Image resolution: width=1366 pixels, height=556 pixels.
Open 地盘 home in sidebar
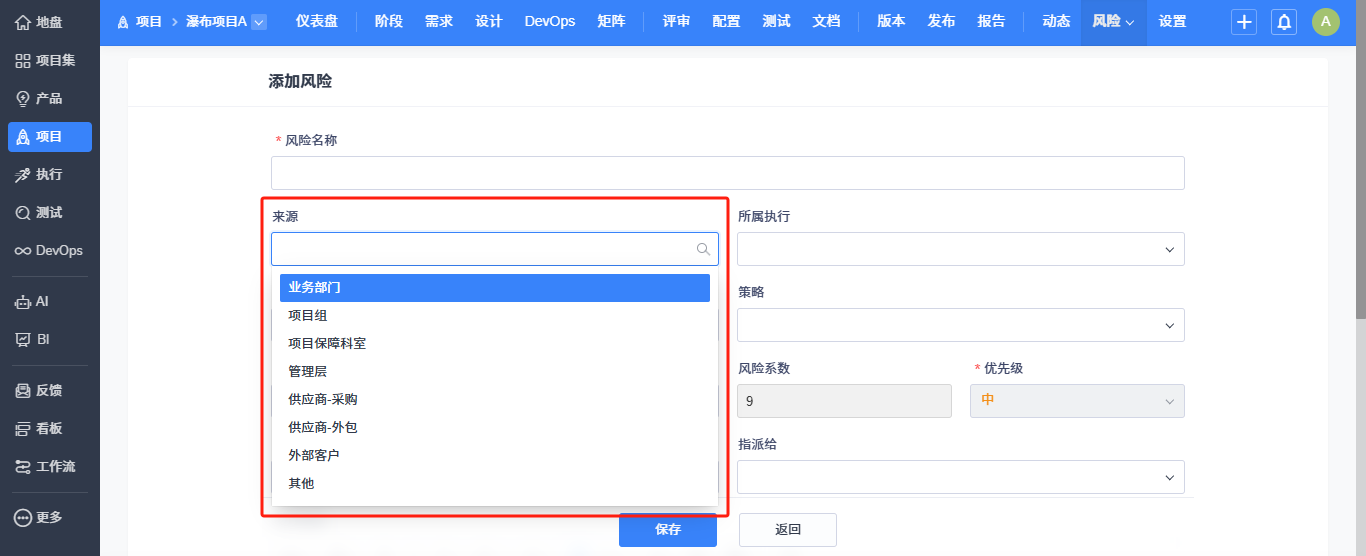pyautogui.click(x=50, y=22)
